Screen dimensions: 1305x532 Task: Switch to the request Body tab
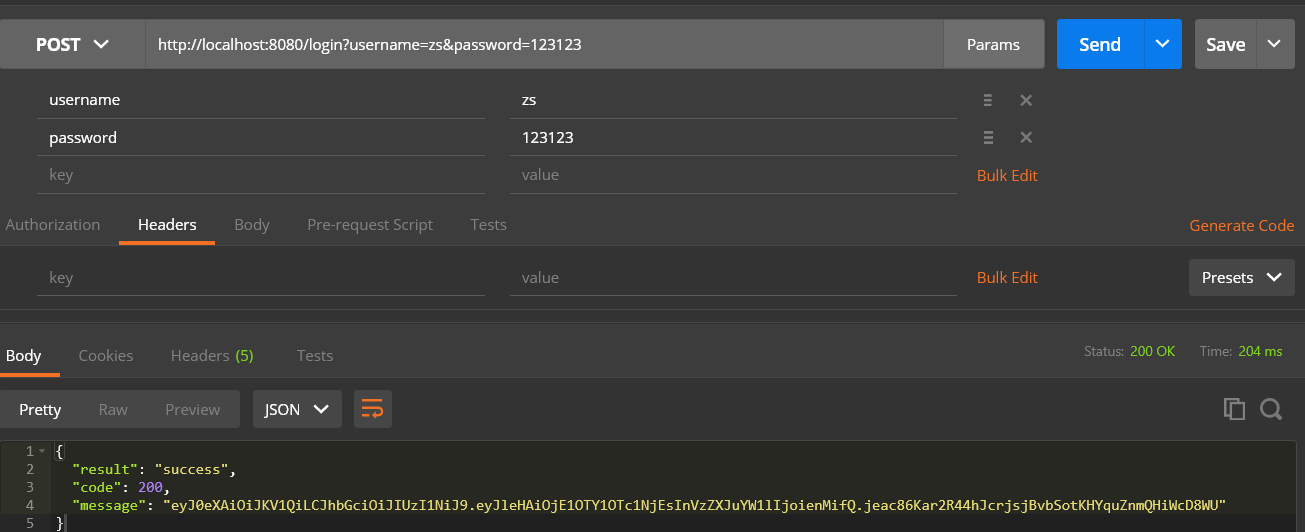(x=252, y=225)
